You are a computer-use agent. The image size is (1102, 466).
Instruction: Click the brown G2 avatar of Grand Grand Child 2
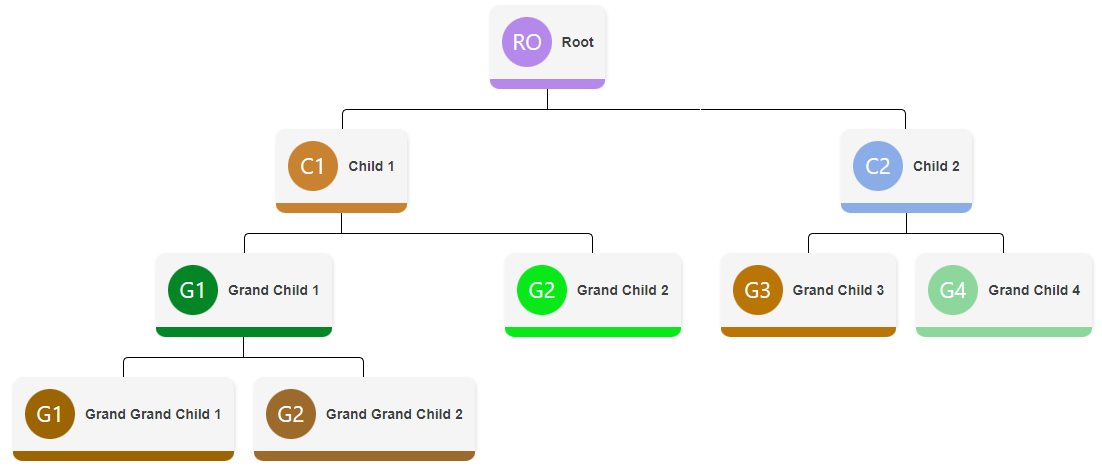coord(291,414)
